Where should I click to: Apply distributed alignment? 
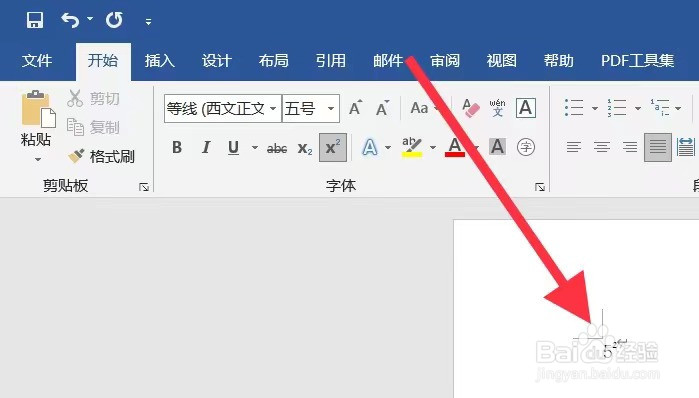(686, 147)
